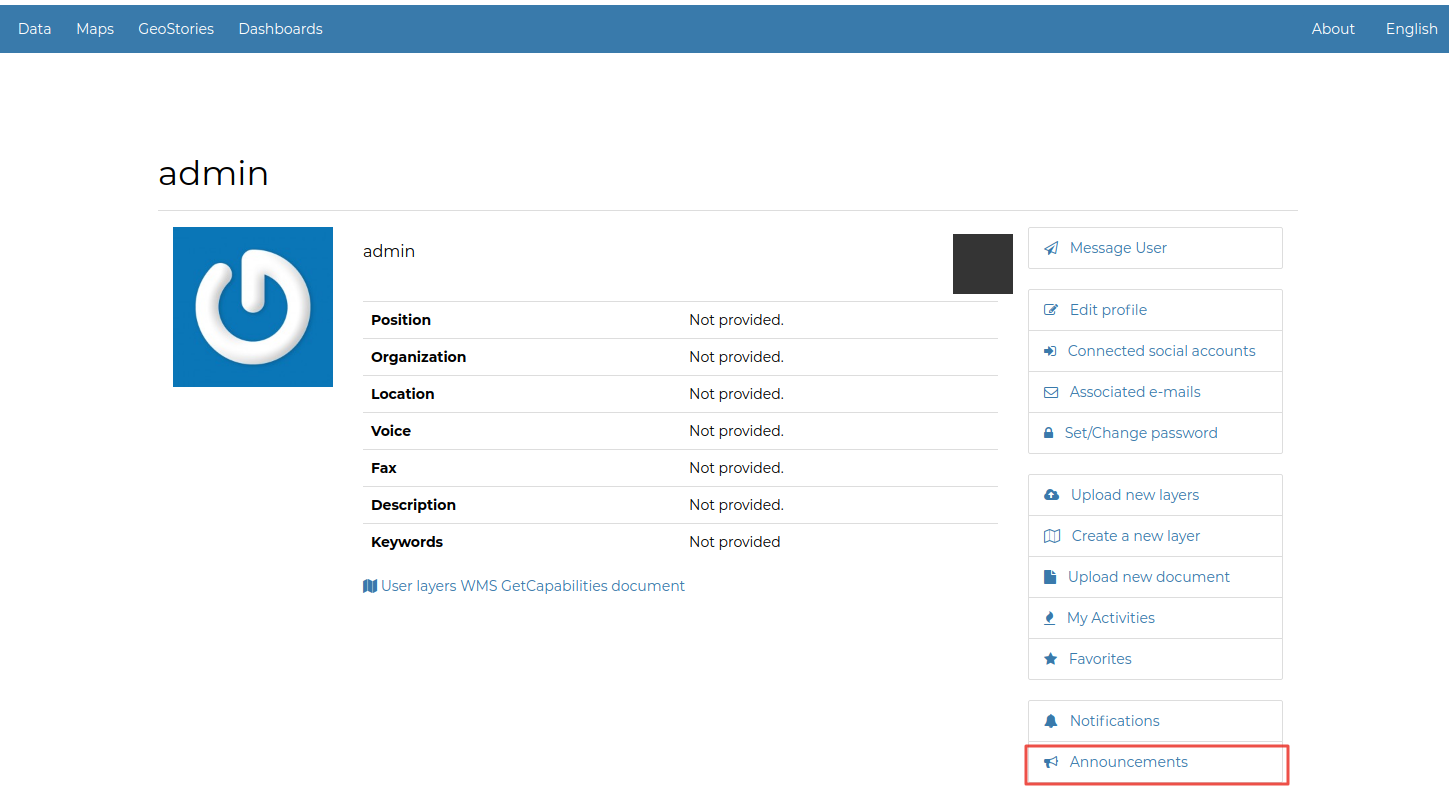Image resolution: width=1449 pixels, height=798 pixels.
Task: Click the sign-in icon for Connected social accounts
Action: (x=1050, y=351)
